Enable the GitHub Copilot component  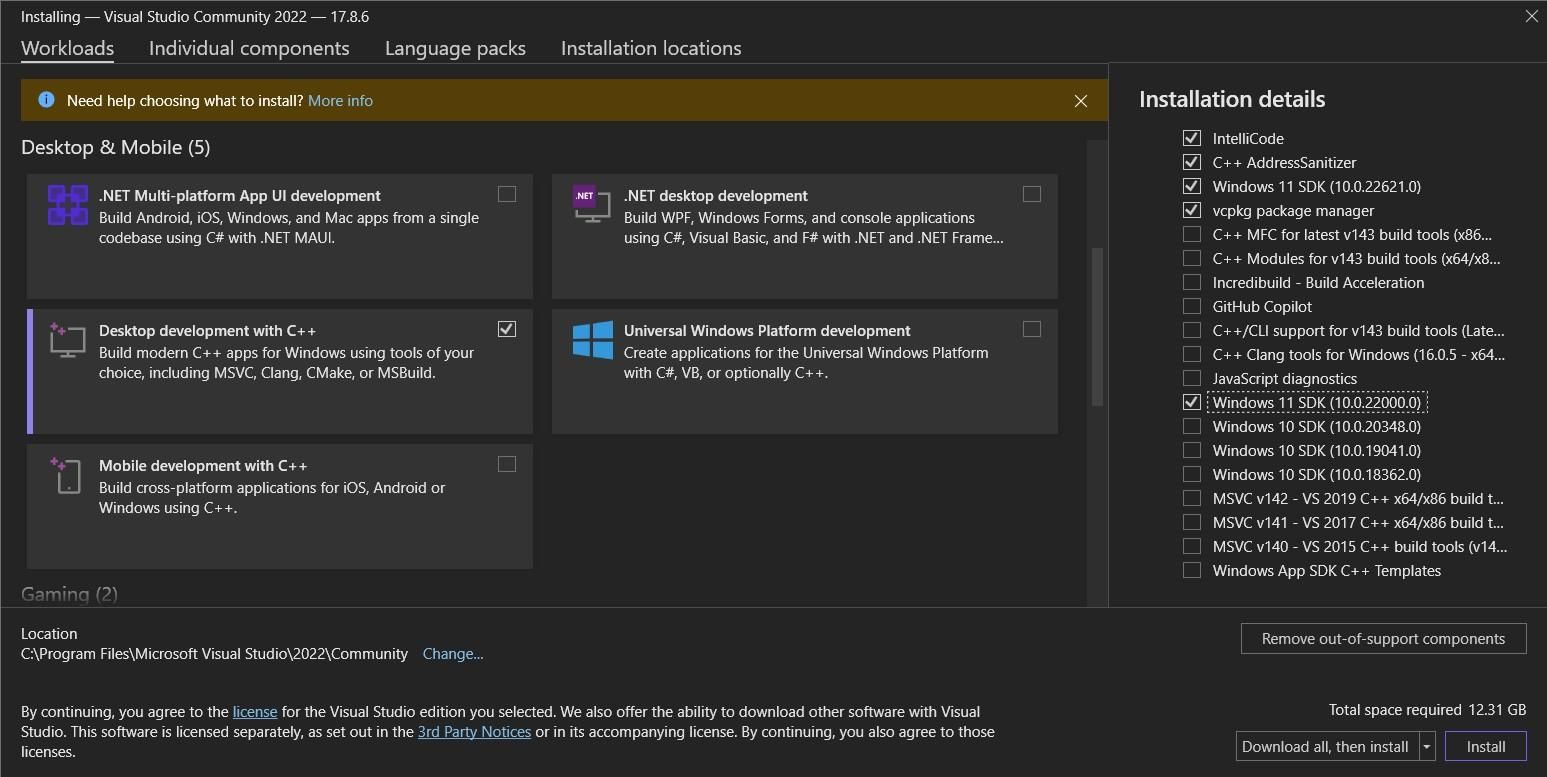pos(1191,307)
